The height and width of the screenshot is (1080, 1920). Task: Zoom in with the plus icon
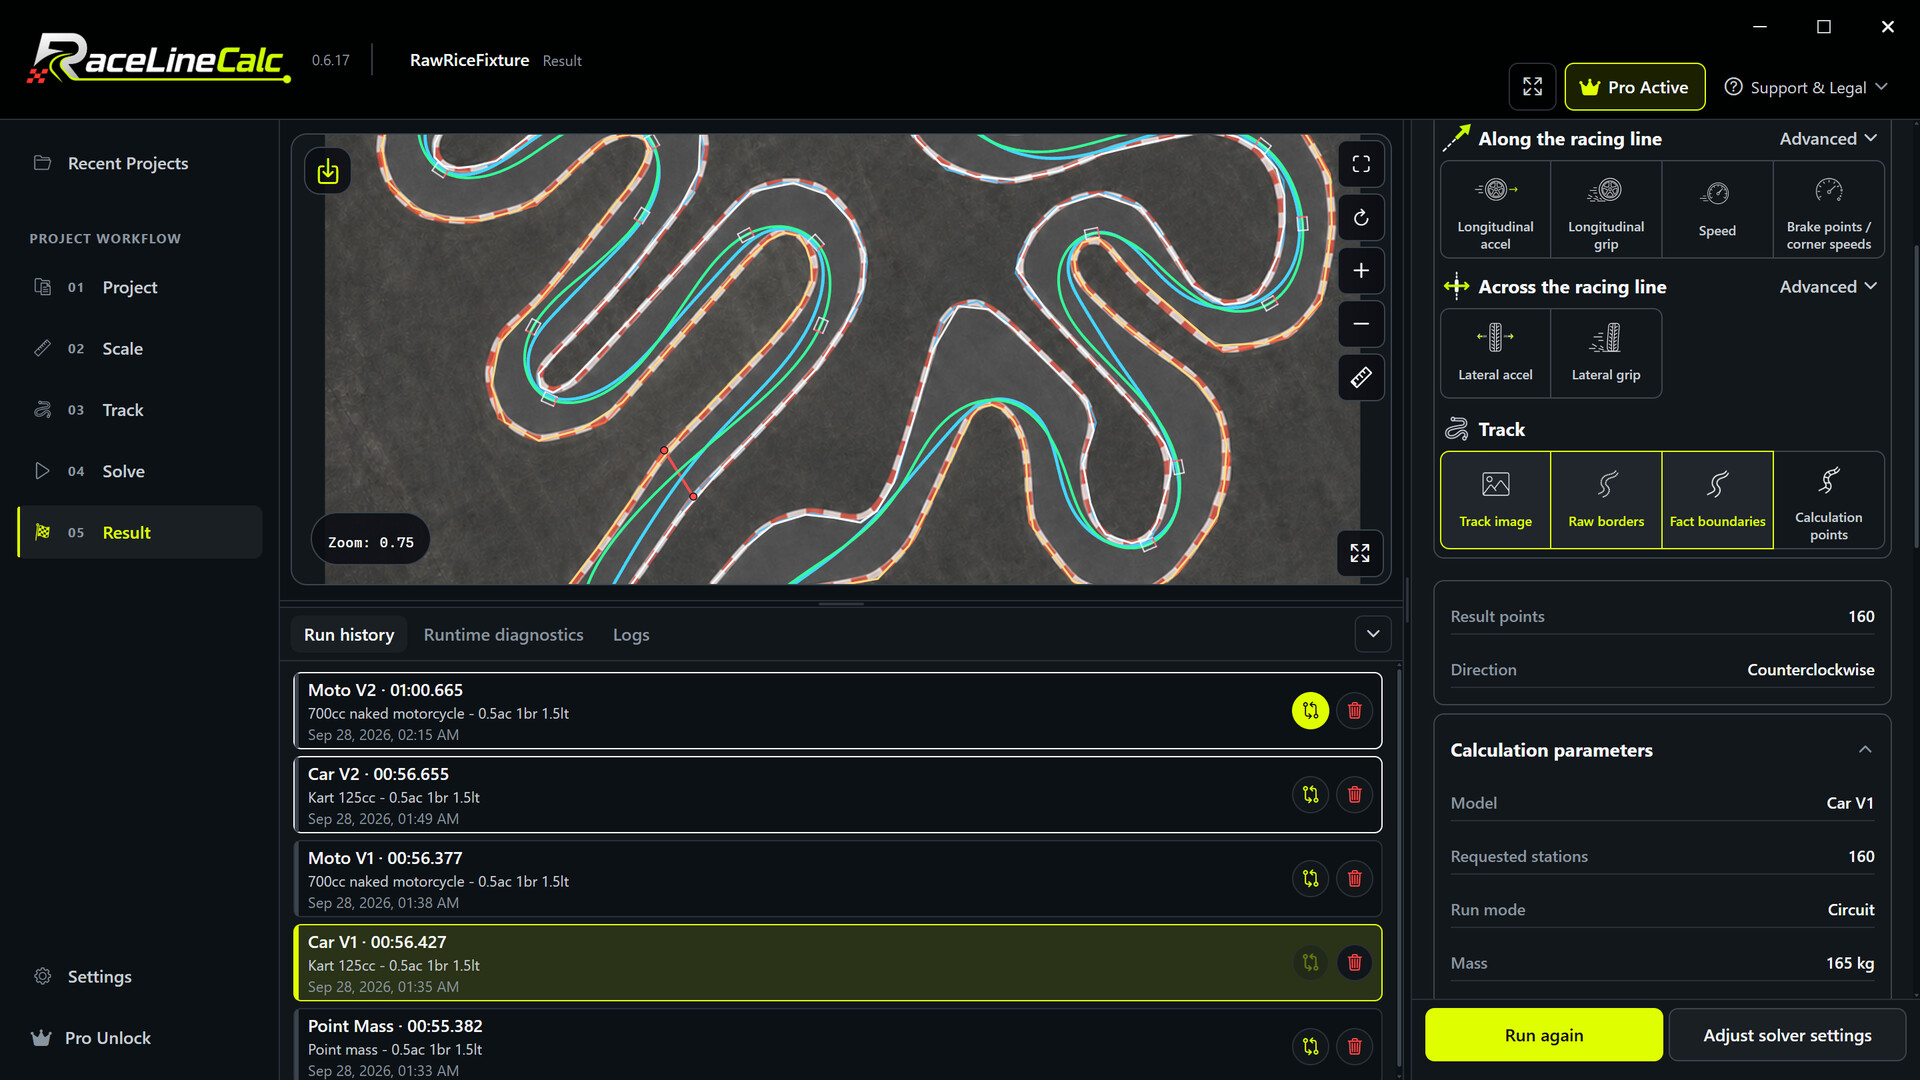(1361, 271)
